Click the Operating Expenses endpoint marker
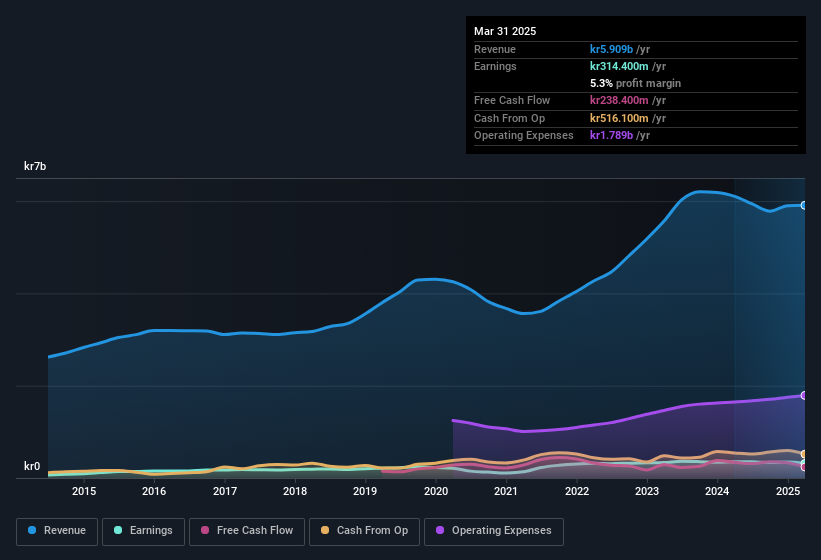821x560 pixels. tap(804, 395)
